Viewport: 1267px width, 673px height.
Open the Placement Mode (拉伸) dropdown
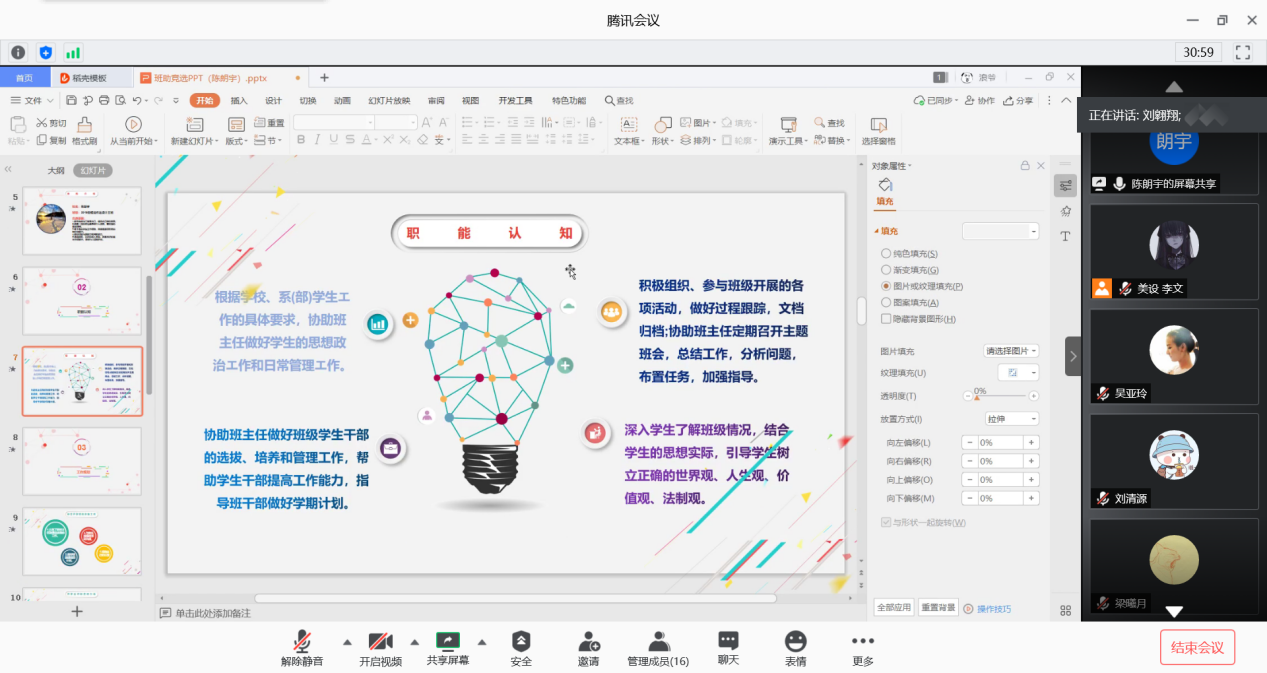[1012, 419]
